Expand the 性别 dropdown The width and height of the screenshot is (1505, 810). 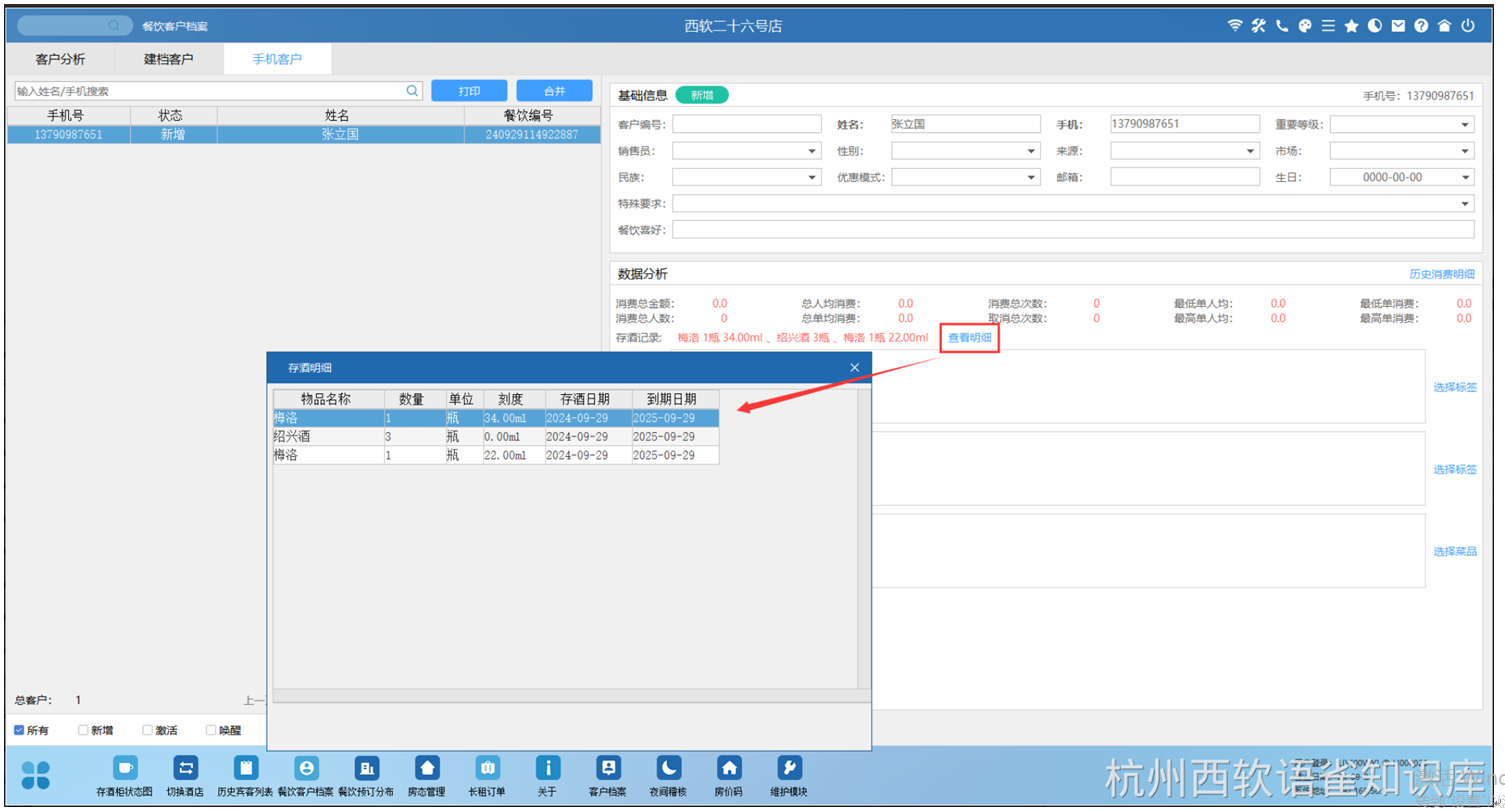pyautogui.click(x=966, y=151)
